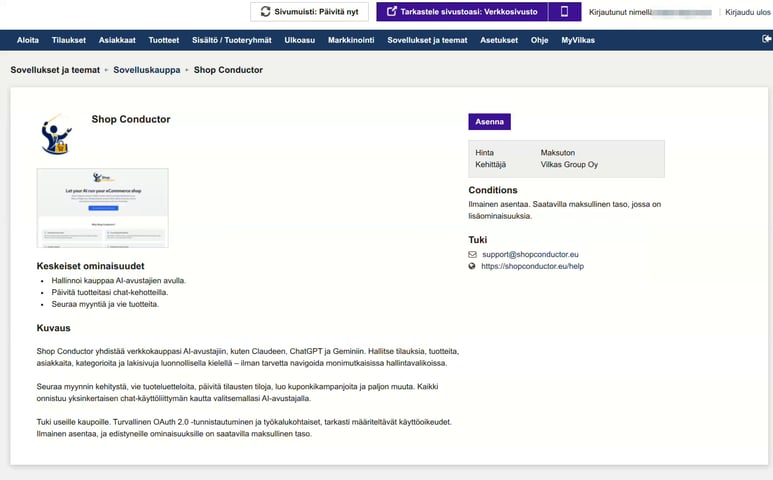The height and width of the screenshot is (480, 773).
Task: Click the envelope icon beside support email
Action: point(472,254)
